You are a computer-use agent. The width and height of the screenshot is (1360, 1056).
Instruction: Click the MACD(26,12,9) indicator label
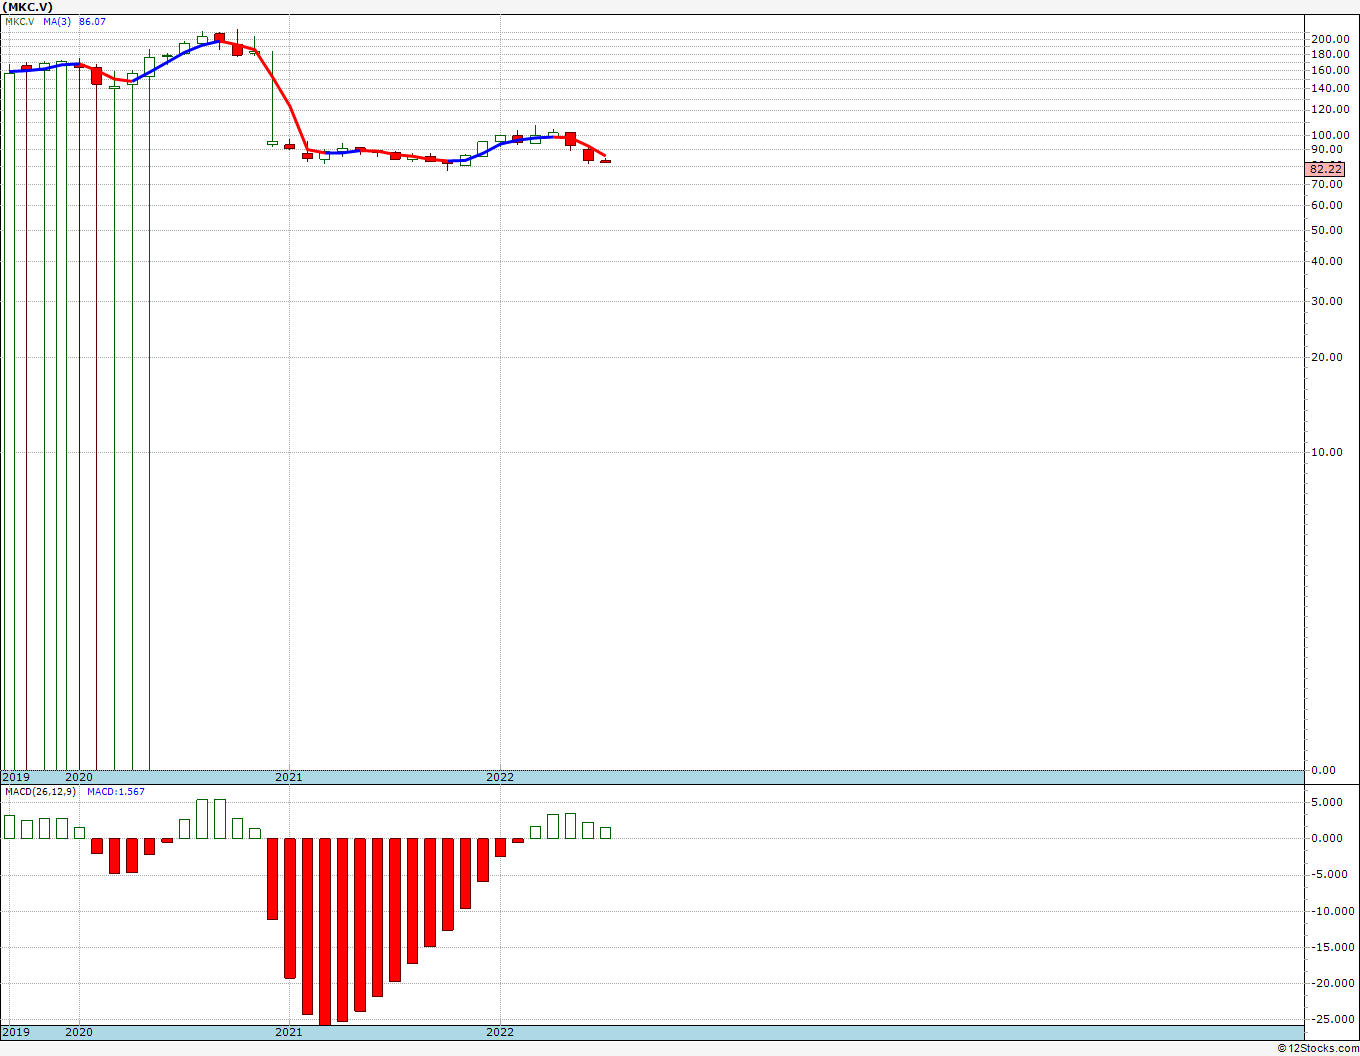(x=40, y=791)
